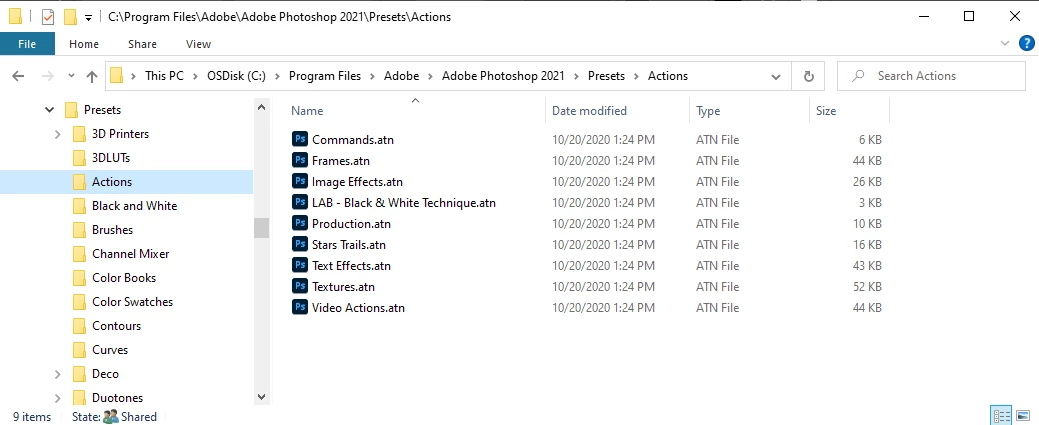The width and height of the screenshot is (1039, 425).
Task: Open the Recent locations dropdown
Action: coord(71,76)
